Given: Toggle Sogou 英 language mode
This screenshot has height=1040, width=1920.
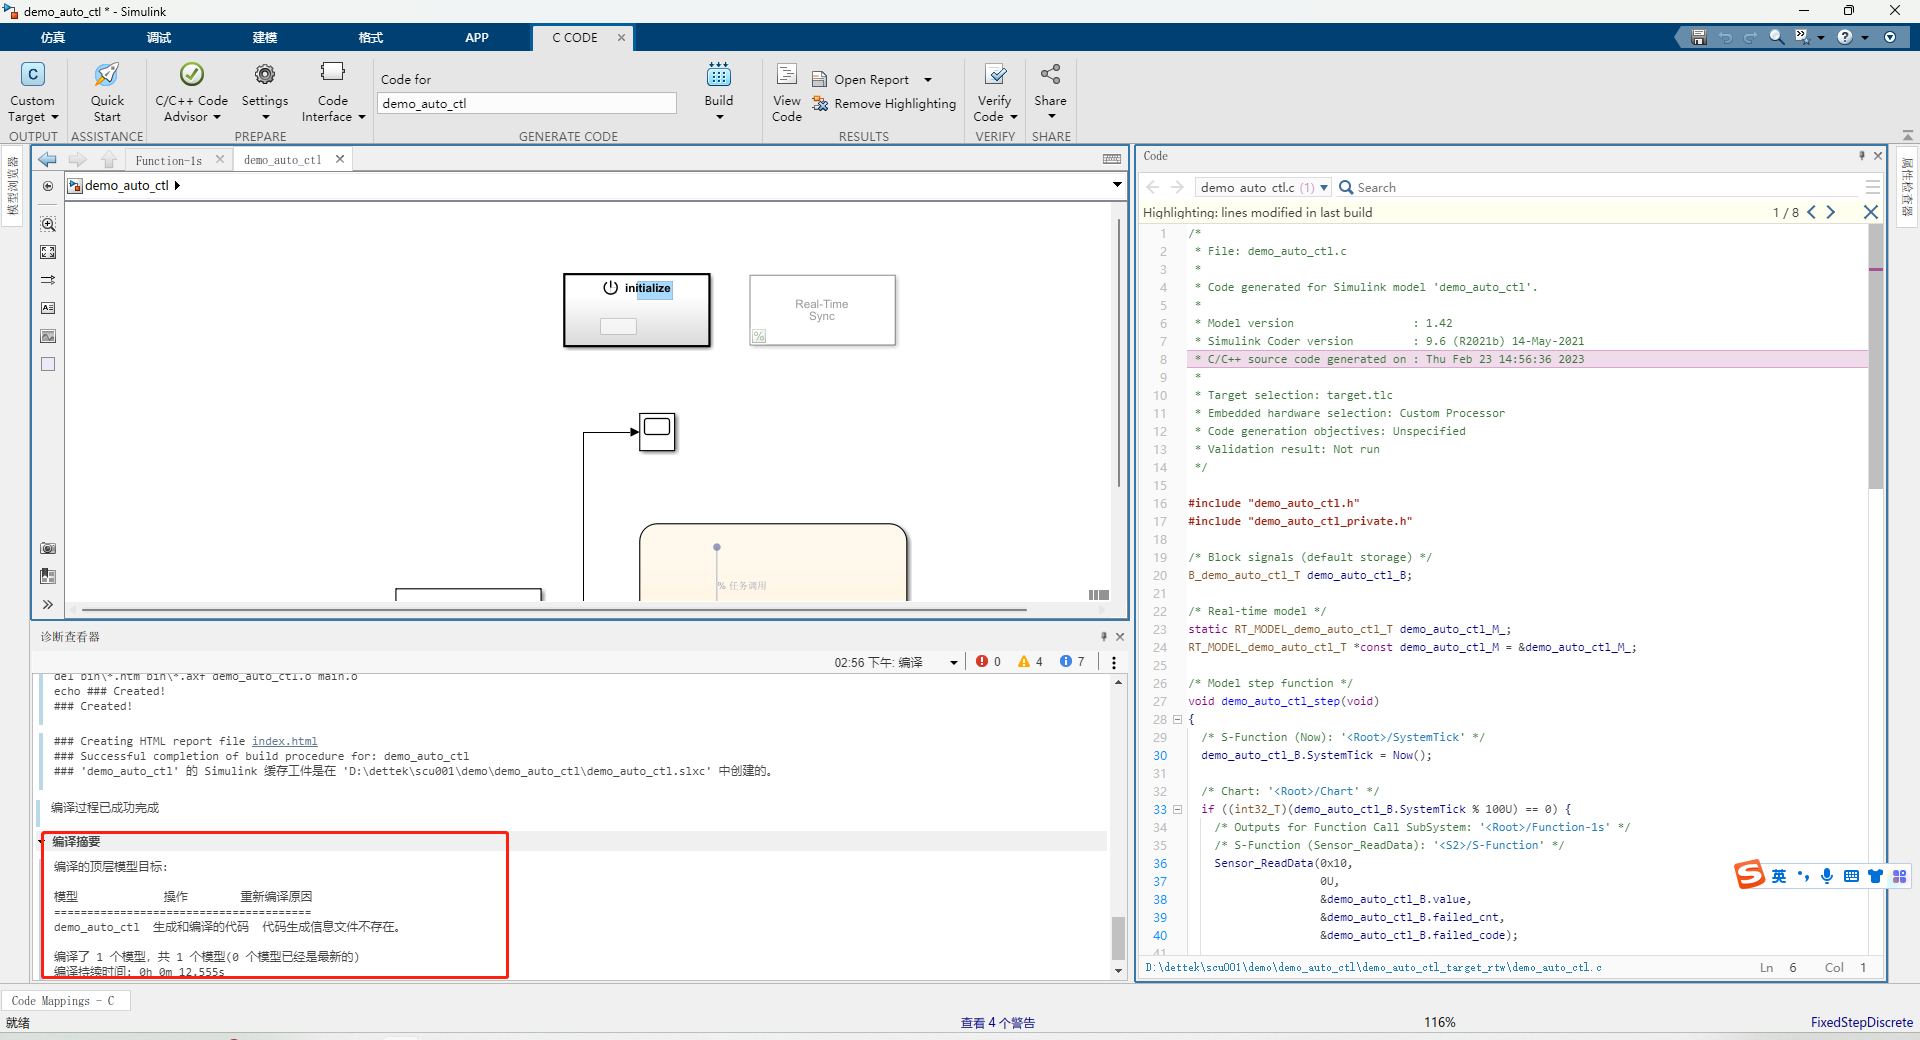Looking at the screenshot, I should (1779, 876).
